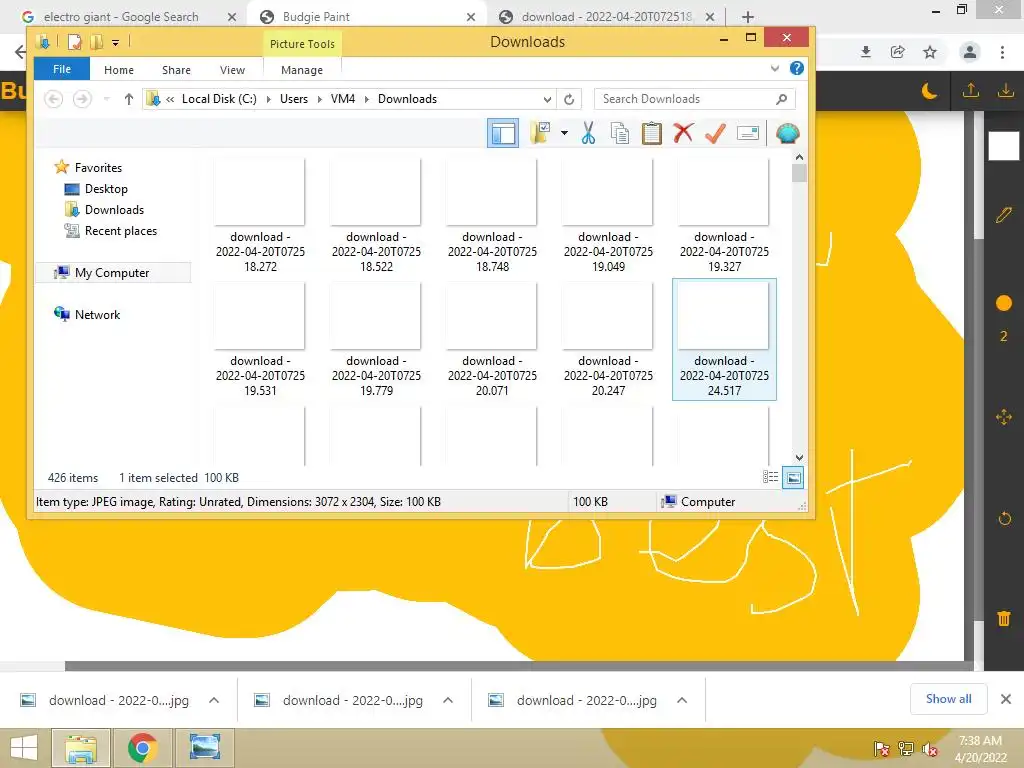
Task: Open the Share ribbon tab
Action: tap(176, 70)
